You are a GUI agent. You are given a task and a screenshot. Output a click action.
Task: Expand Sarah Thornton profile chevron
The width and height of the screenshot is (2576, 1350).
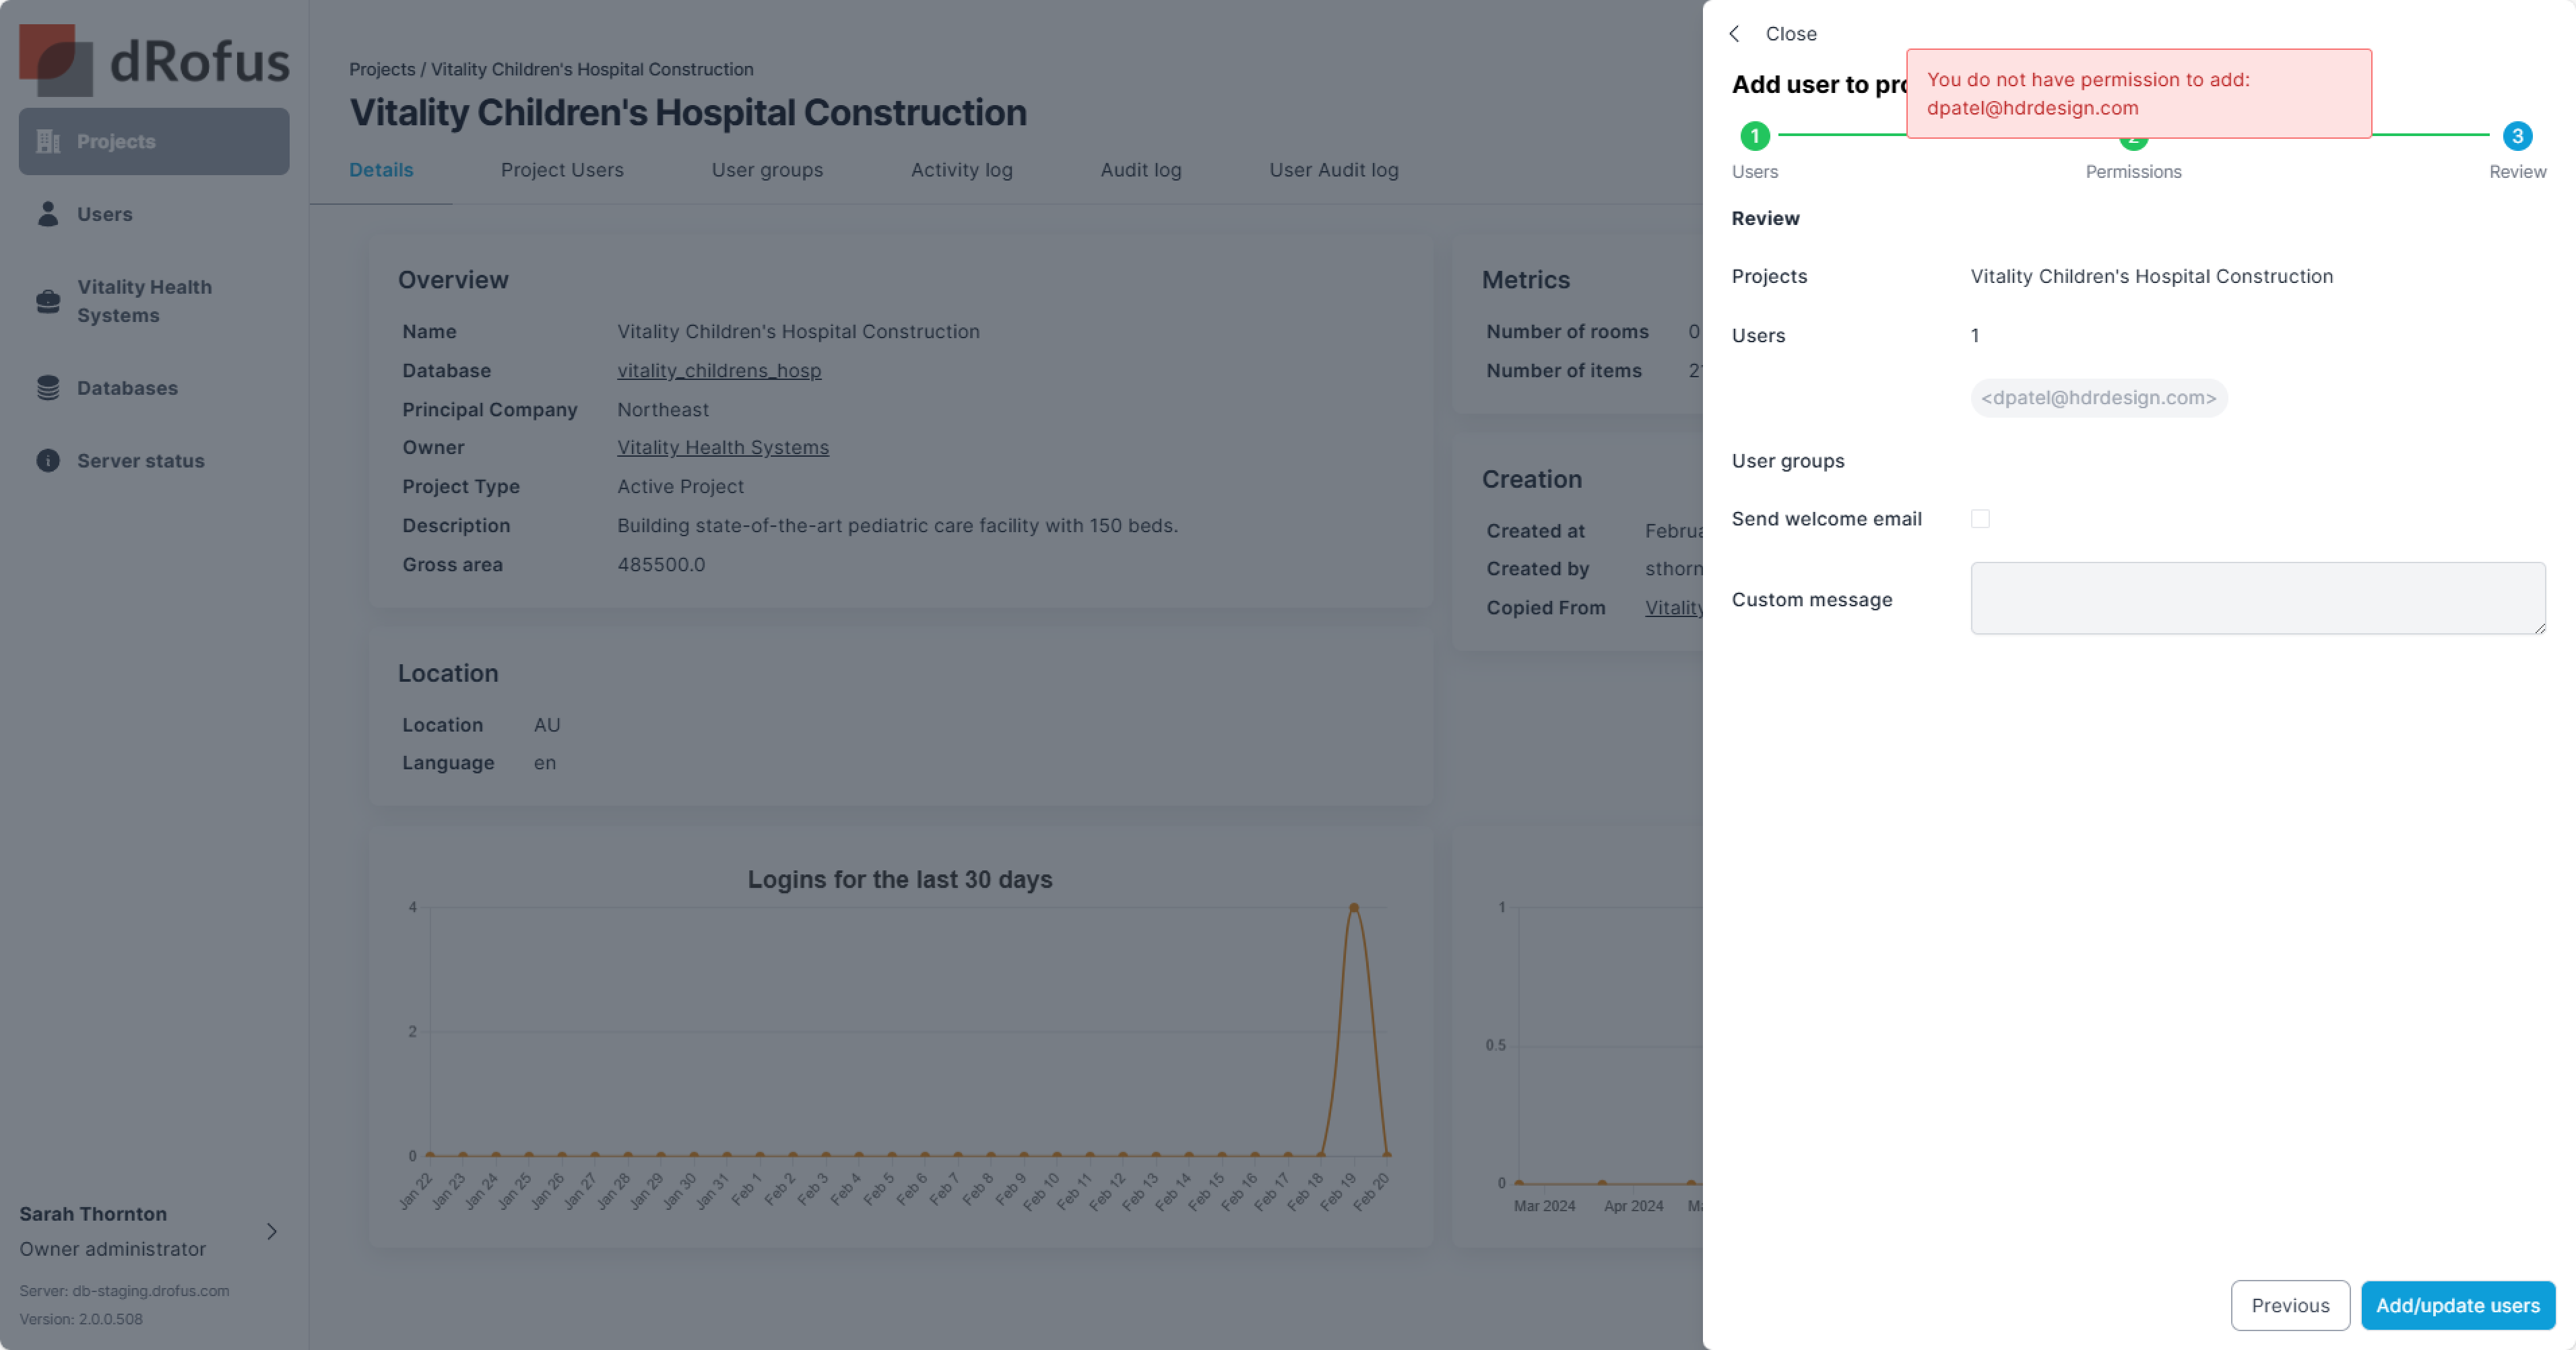[271, 1231]
